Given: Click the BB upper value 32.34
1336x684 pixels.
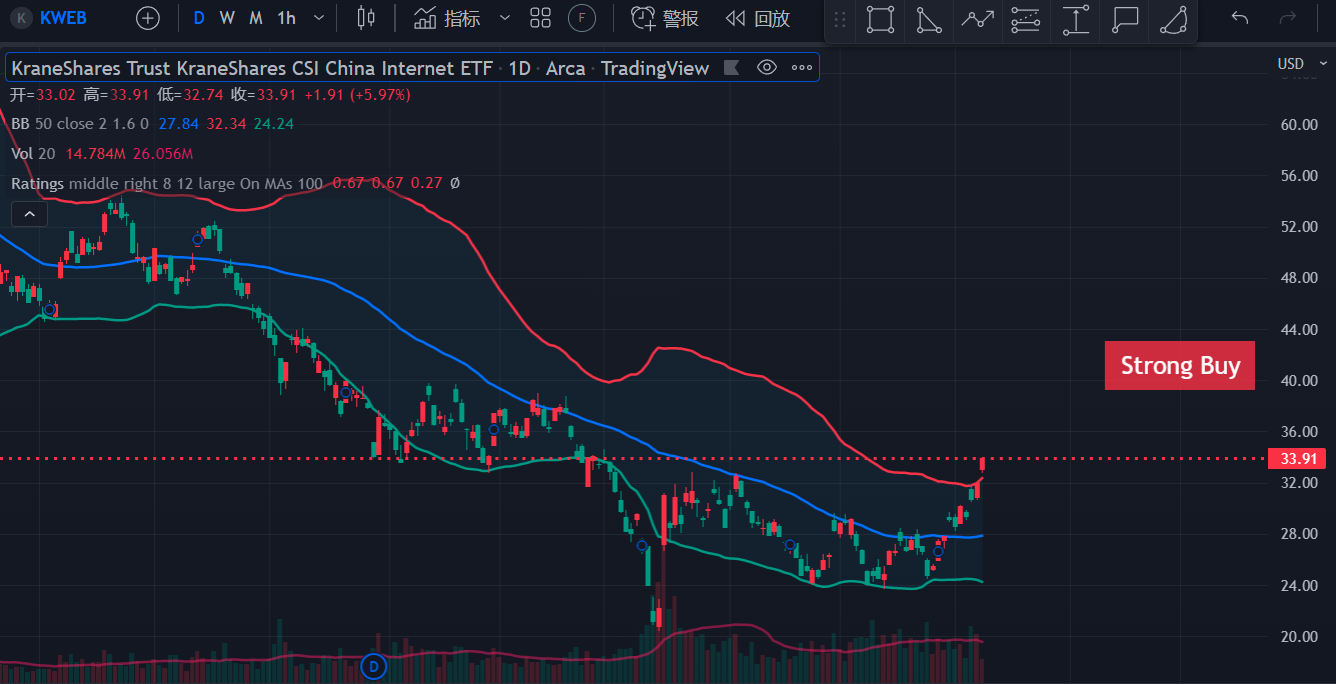Looking at the screenshot, I should (226, 123).
